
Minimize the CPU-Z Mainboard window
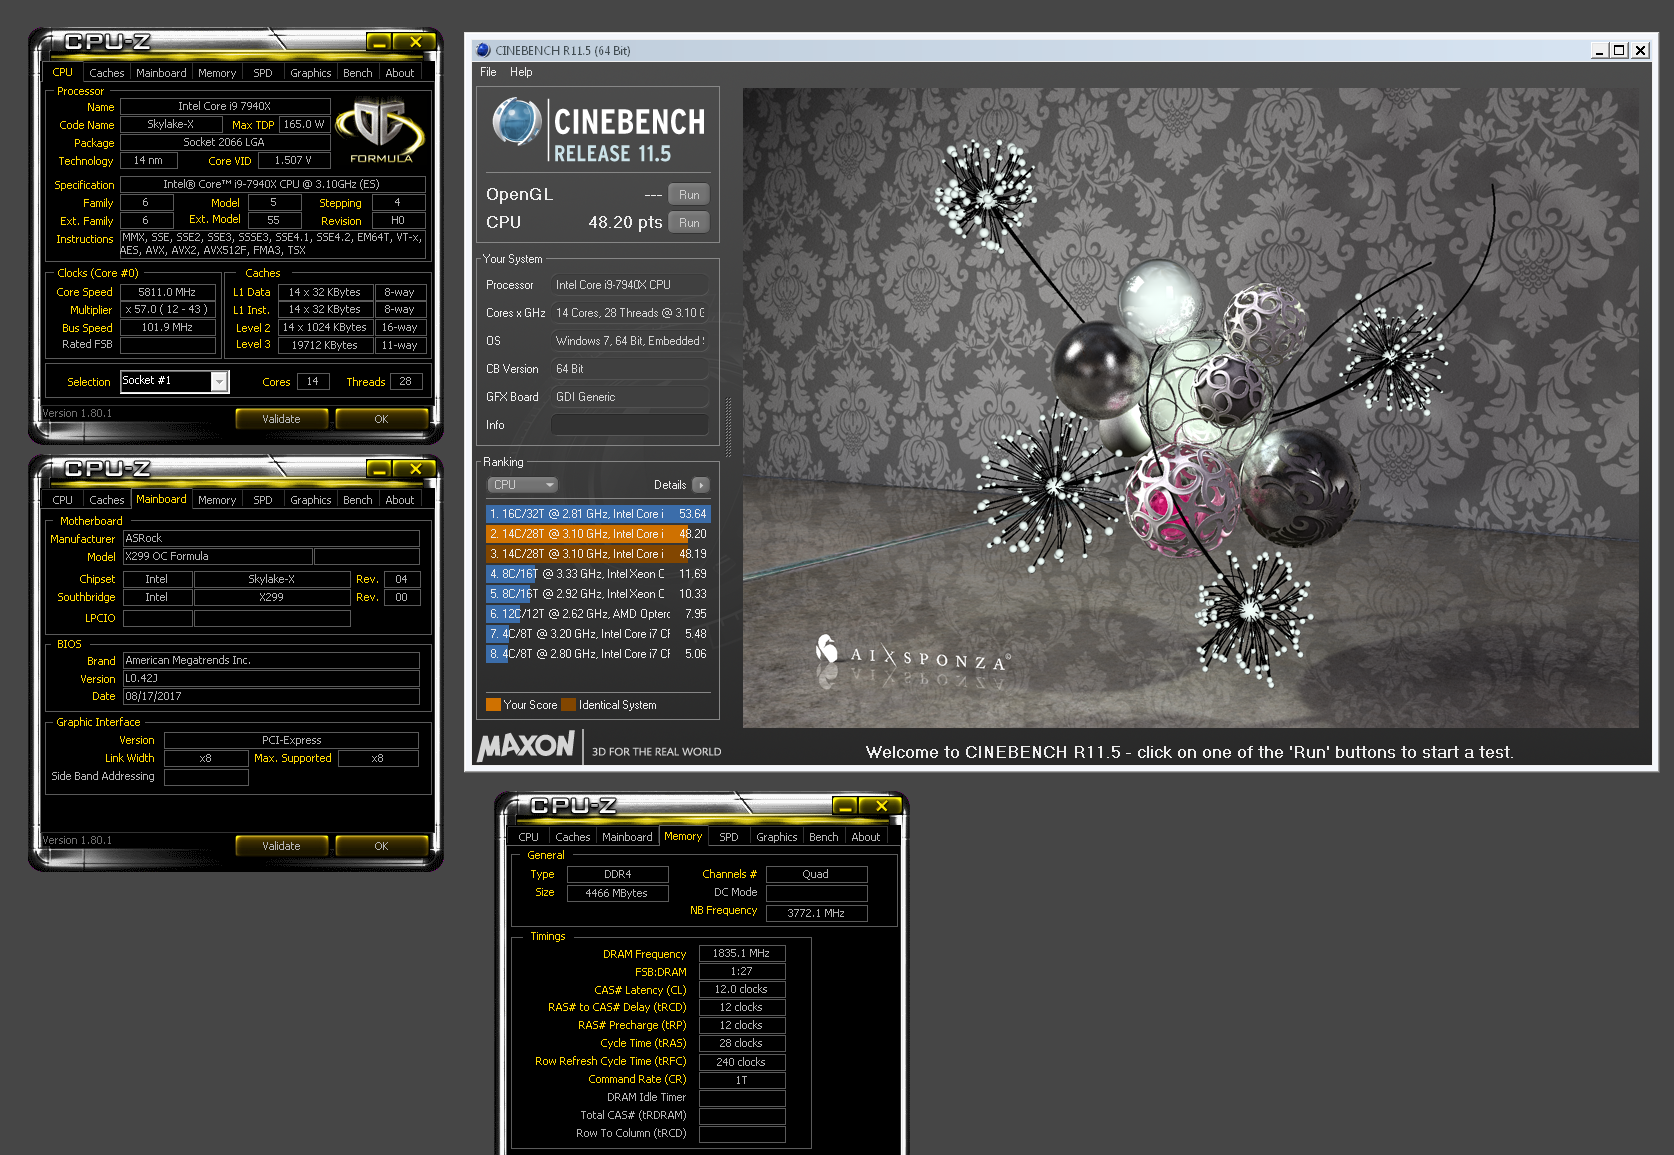click(x=378, y=469)
